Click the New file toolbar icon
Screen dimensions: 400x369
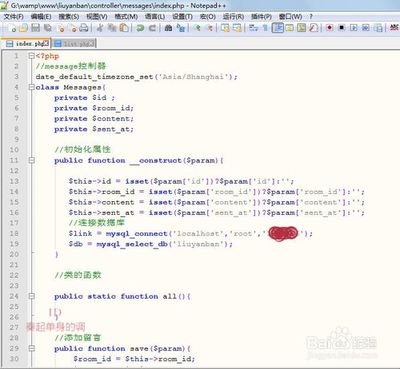[x=13, y=28]
